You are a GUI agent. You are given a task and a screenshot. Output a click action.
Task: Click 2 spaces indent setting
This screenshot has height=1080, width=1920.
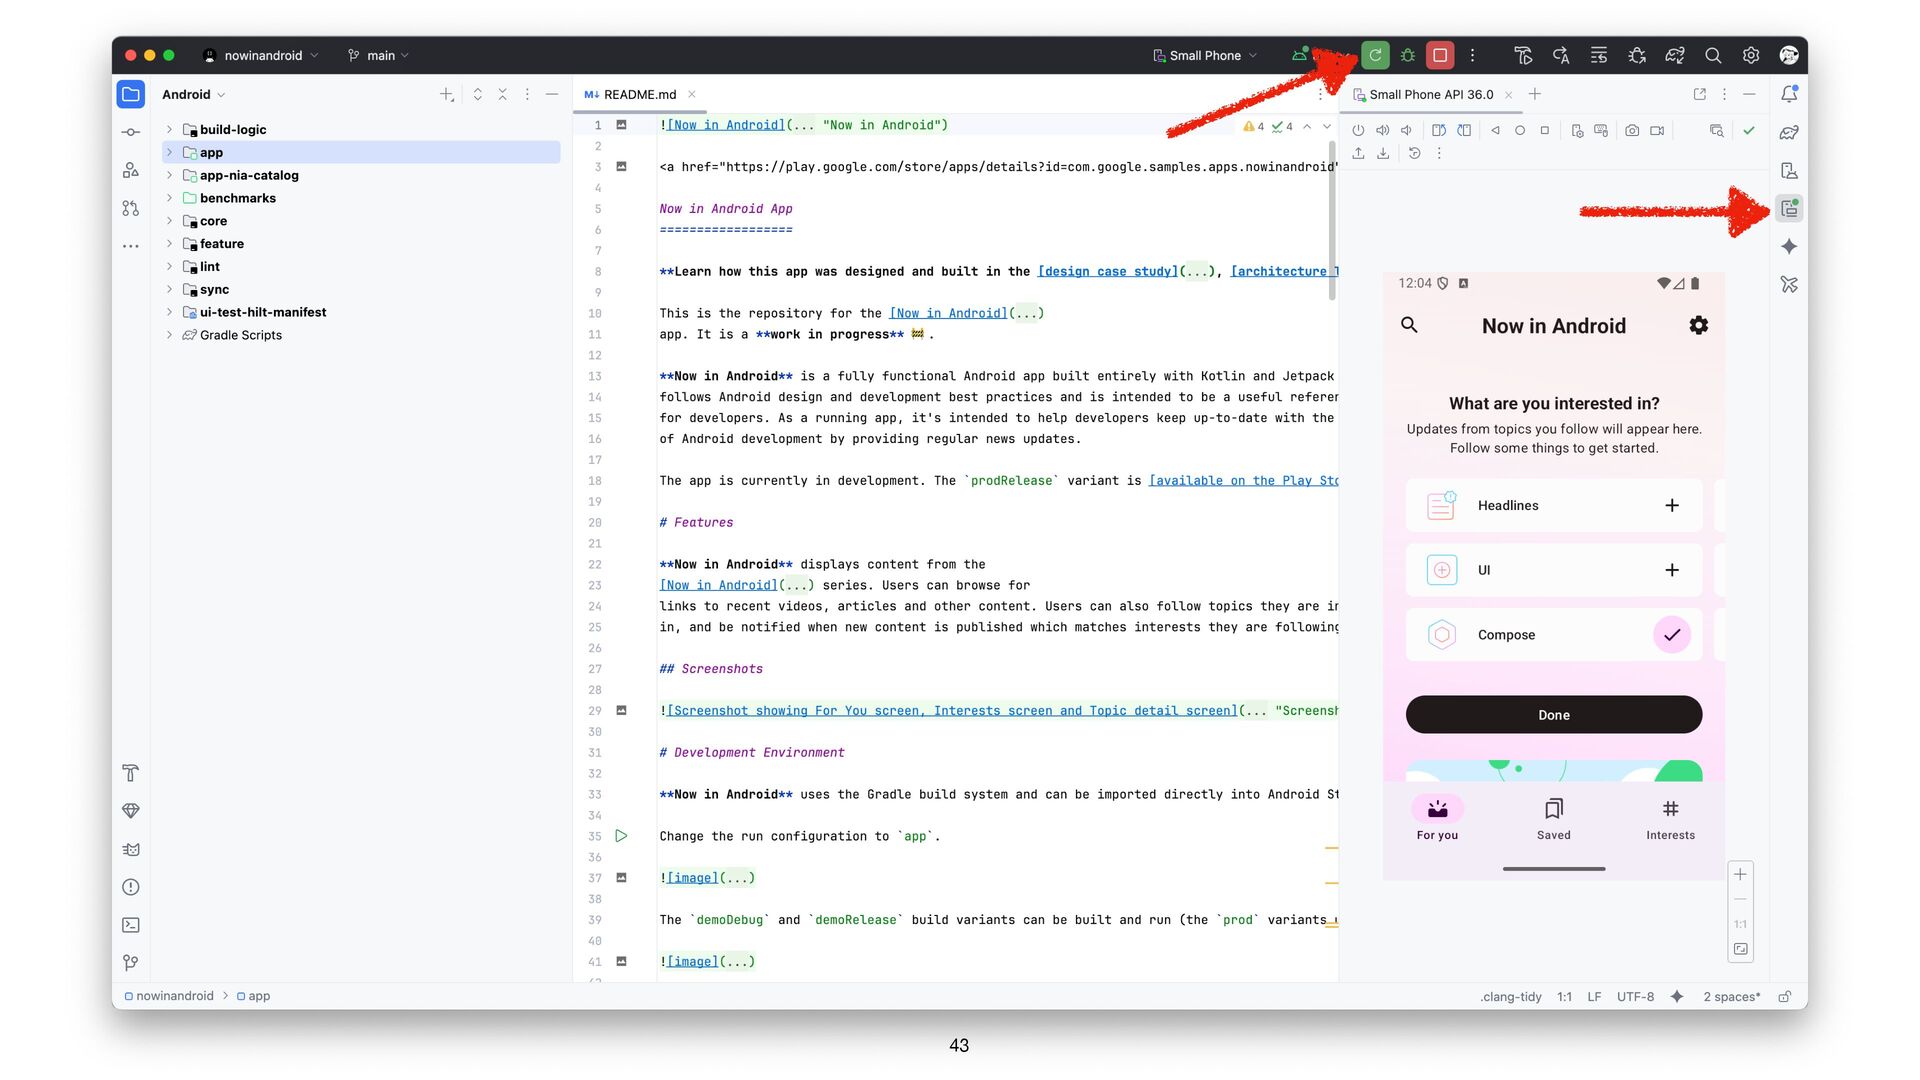click(1731, 996)
